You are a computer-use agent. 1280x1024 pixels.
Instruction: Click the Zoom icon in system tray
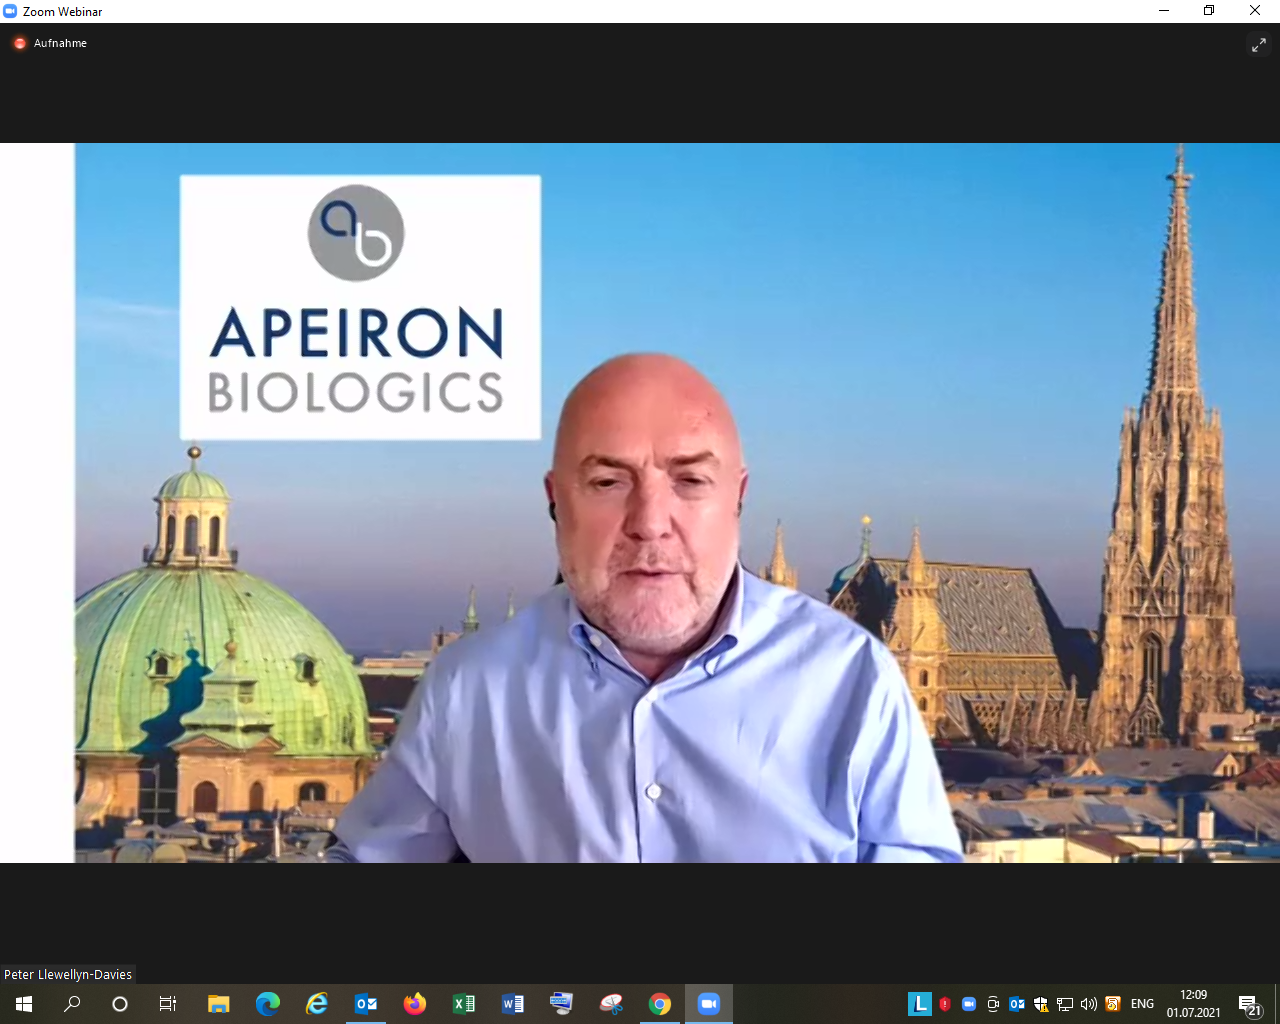tap(969, 1004)
